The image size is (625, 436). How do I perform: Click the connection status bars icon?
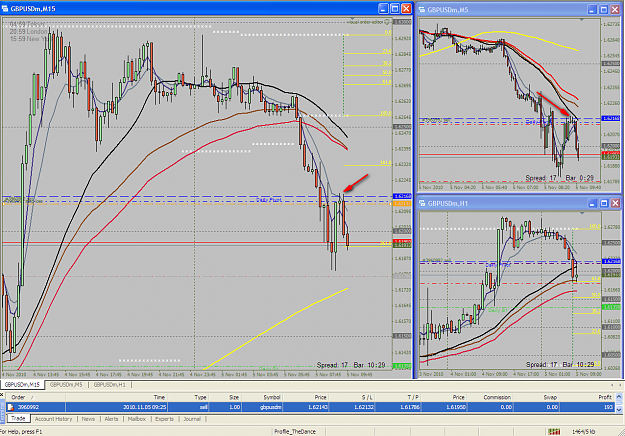(x=554, y=432)
